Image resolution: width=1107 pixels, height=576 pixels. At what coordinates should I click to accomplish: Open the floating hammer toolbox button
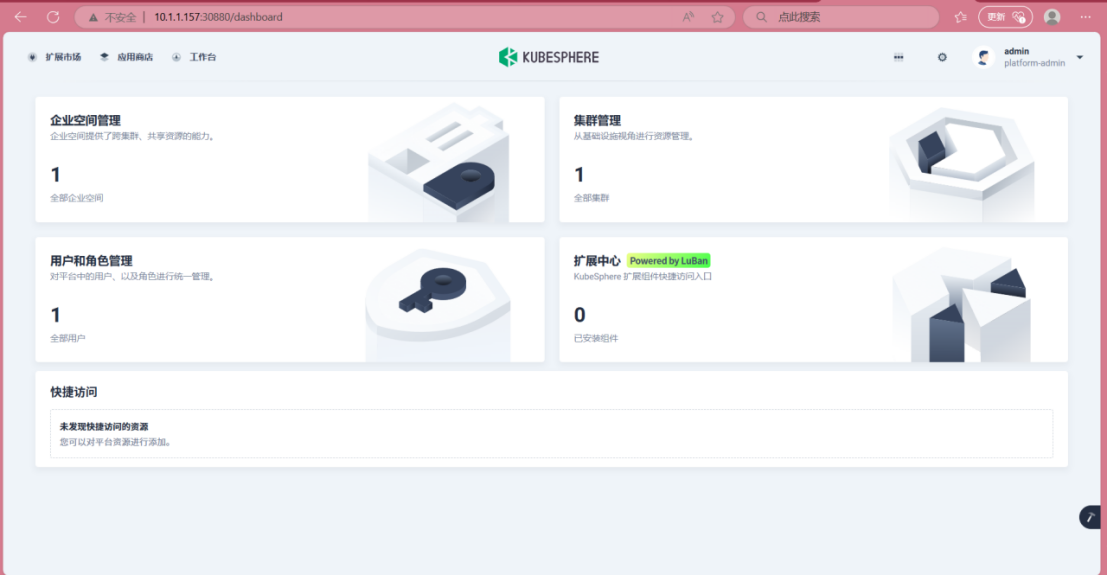[1090, 517]
